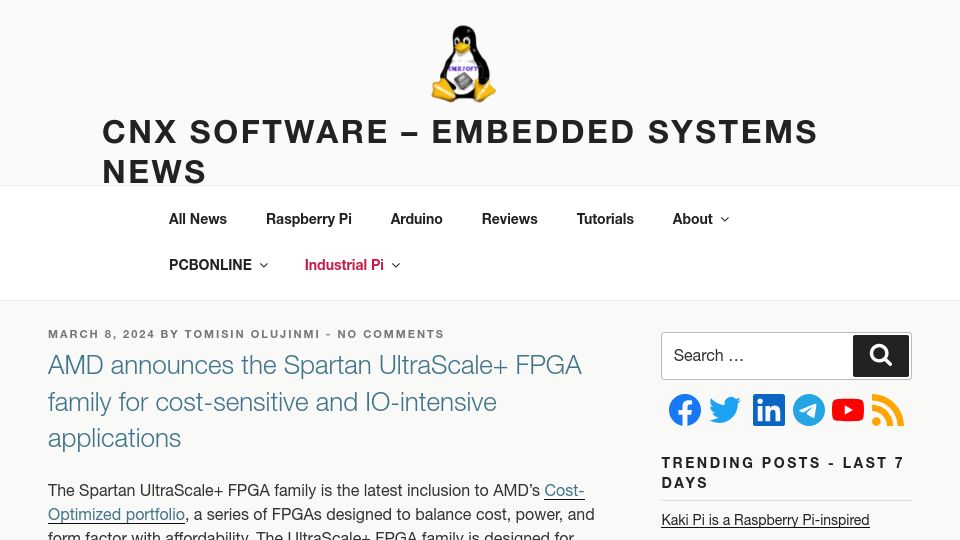This screenshot has width=960, height=540.
Task: Open the AMD Spartan UltraScale+ FPGA article title
Action: 315,402
